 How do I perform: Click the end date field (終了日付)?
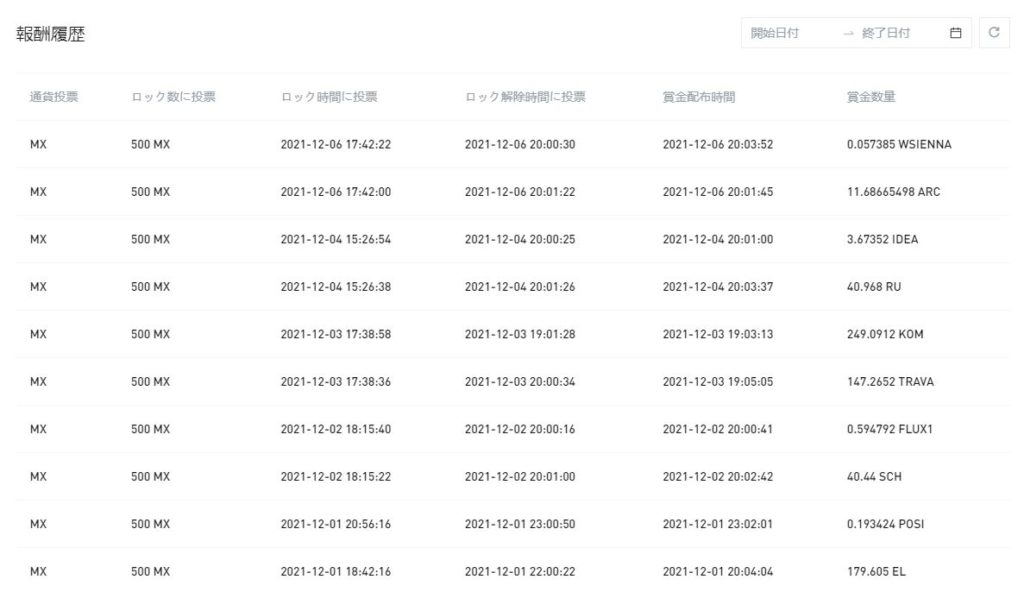coord(887,33)
